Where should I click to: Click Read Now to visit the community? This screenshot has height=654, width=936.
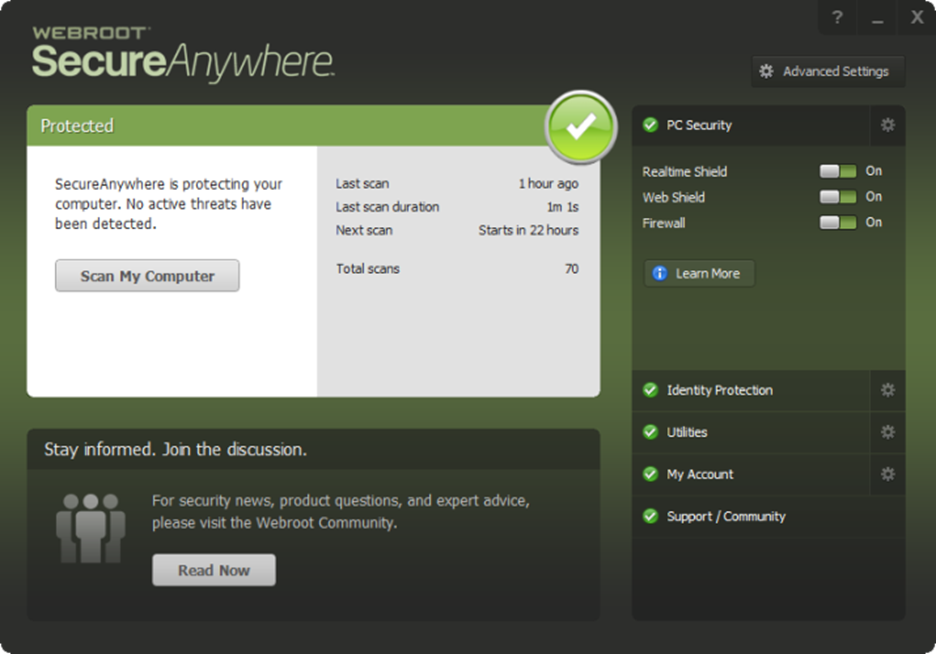pos(213,570)
